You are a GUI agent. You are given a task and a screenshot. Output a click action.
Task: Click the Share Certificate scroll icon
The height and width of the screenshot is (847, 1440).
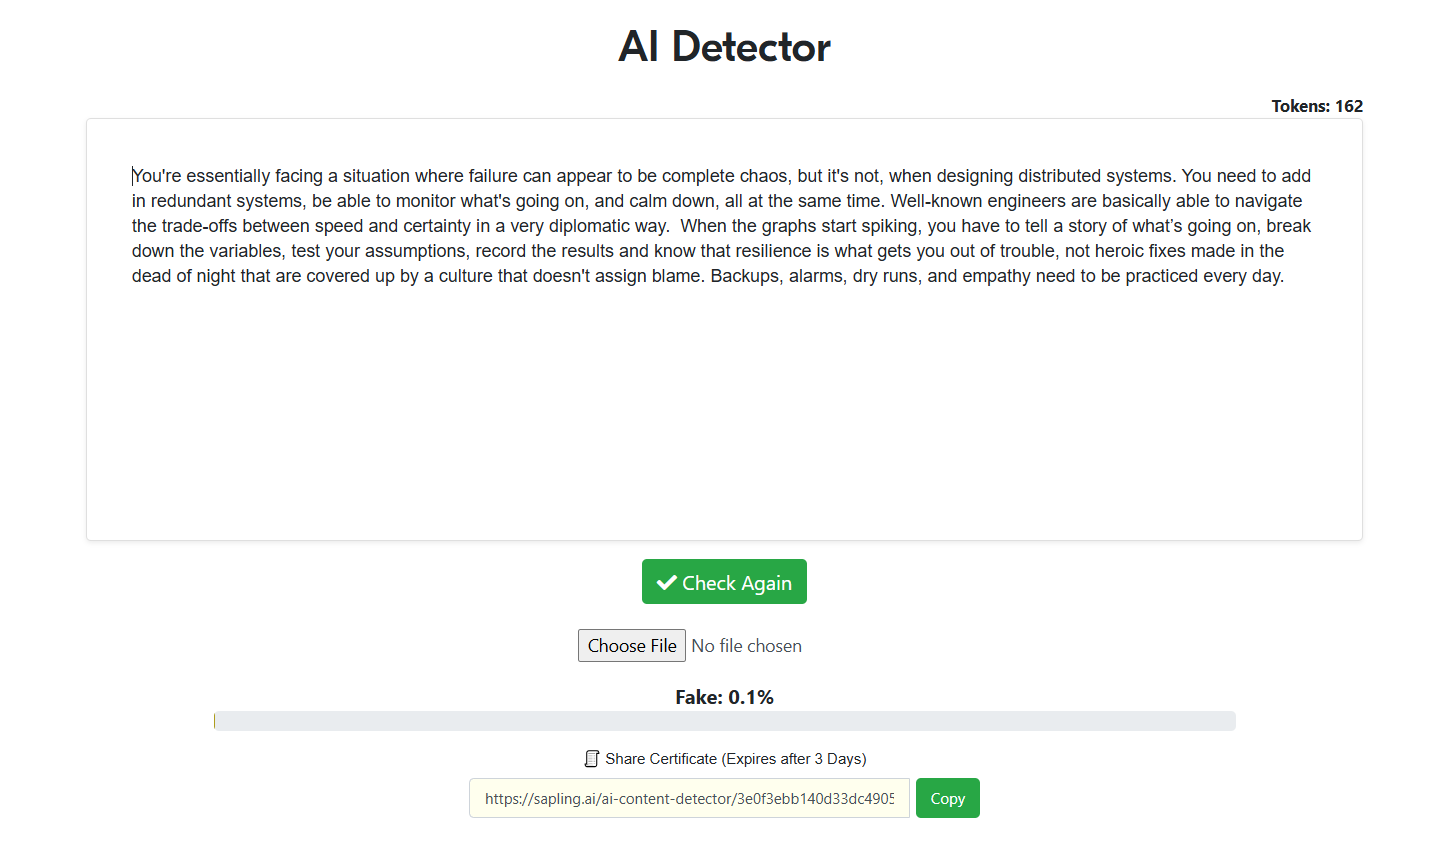[x=592, y=759]
